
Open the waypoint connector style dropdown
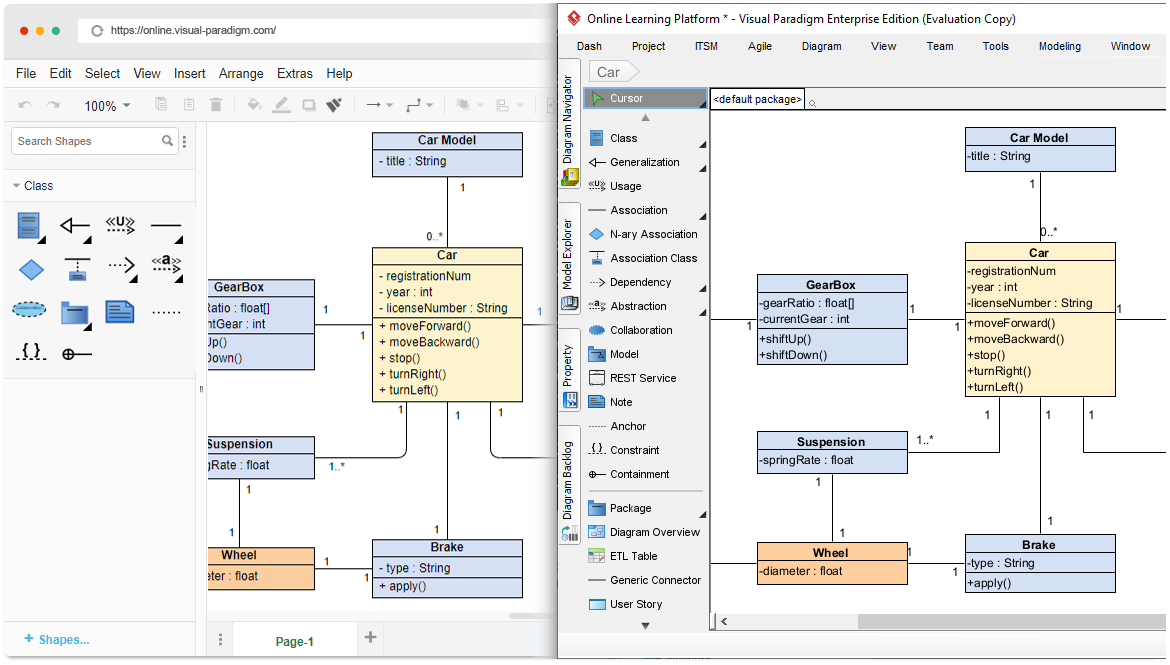pos(419,105)
